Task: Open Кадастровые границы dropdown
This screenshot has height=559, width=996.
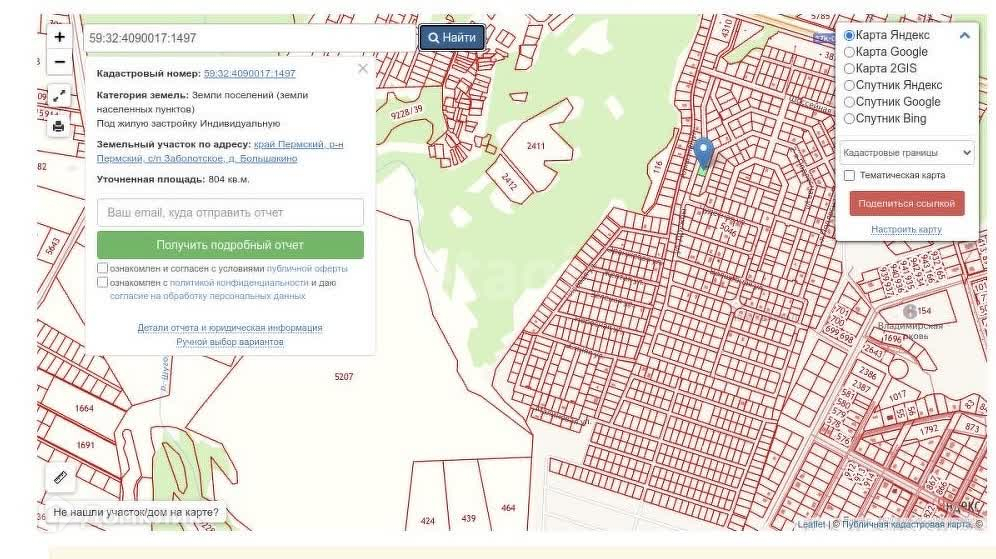Action: (x=906, y=152)
